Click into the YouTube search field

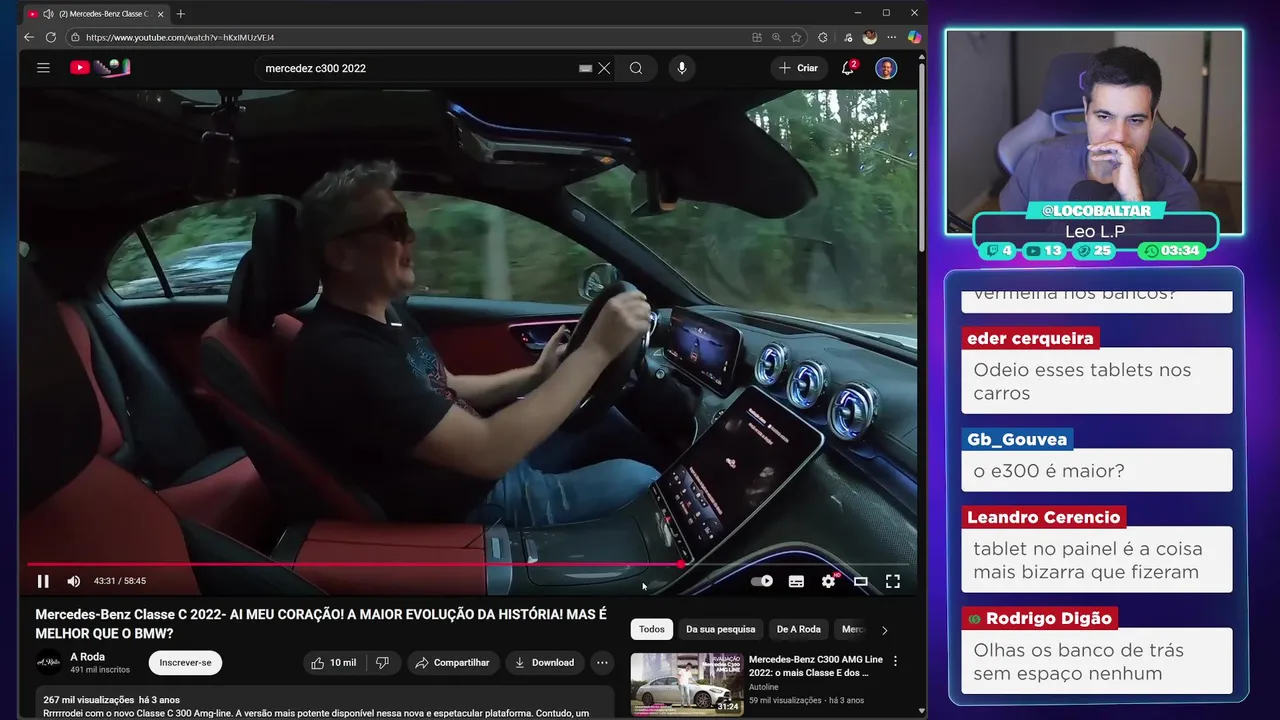[418, 68]
